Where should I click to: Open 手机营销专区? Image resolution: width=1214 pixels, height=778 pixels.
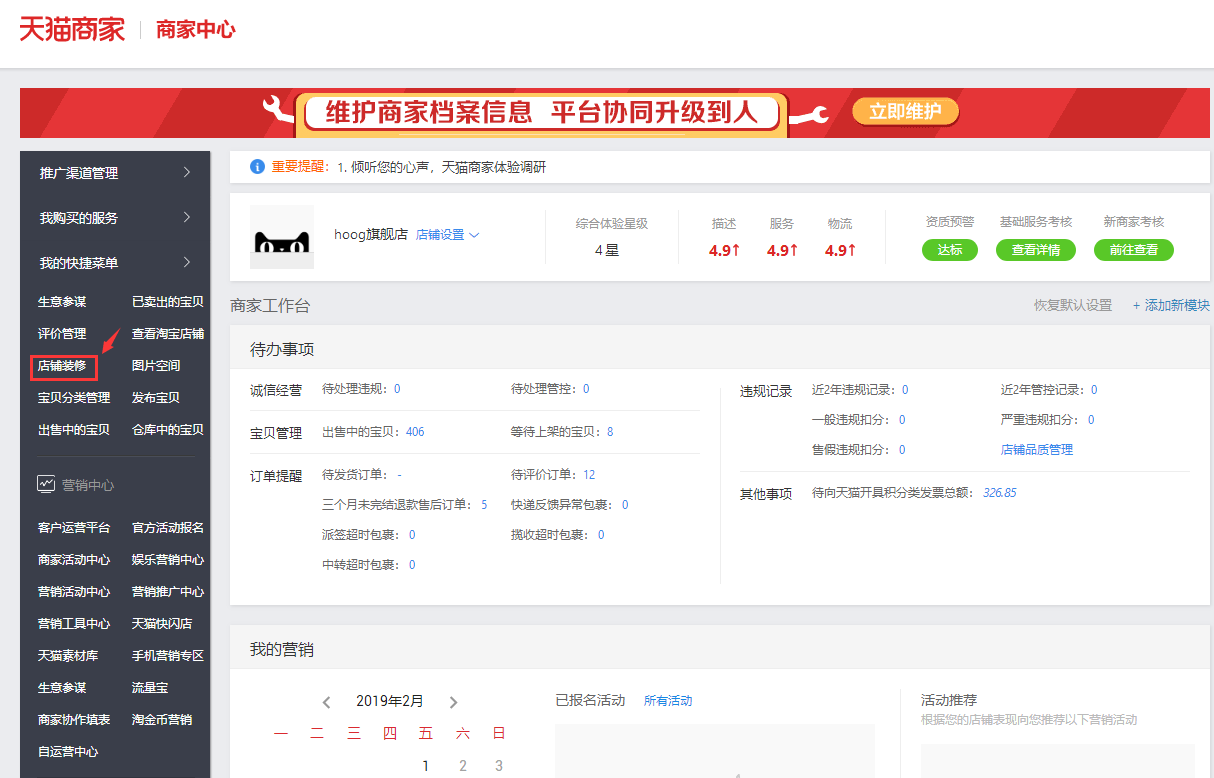168,656
